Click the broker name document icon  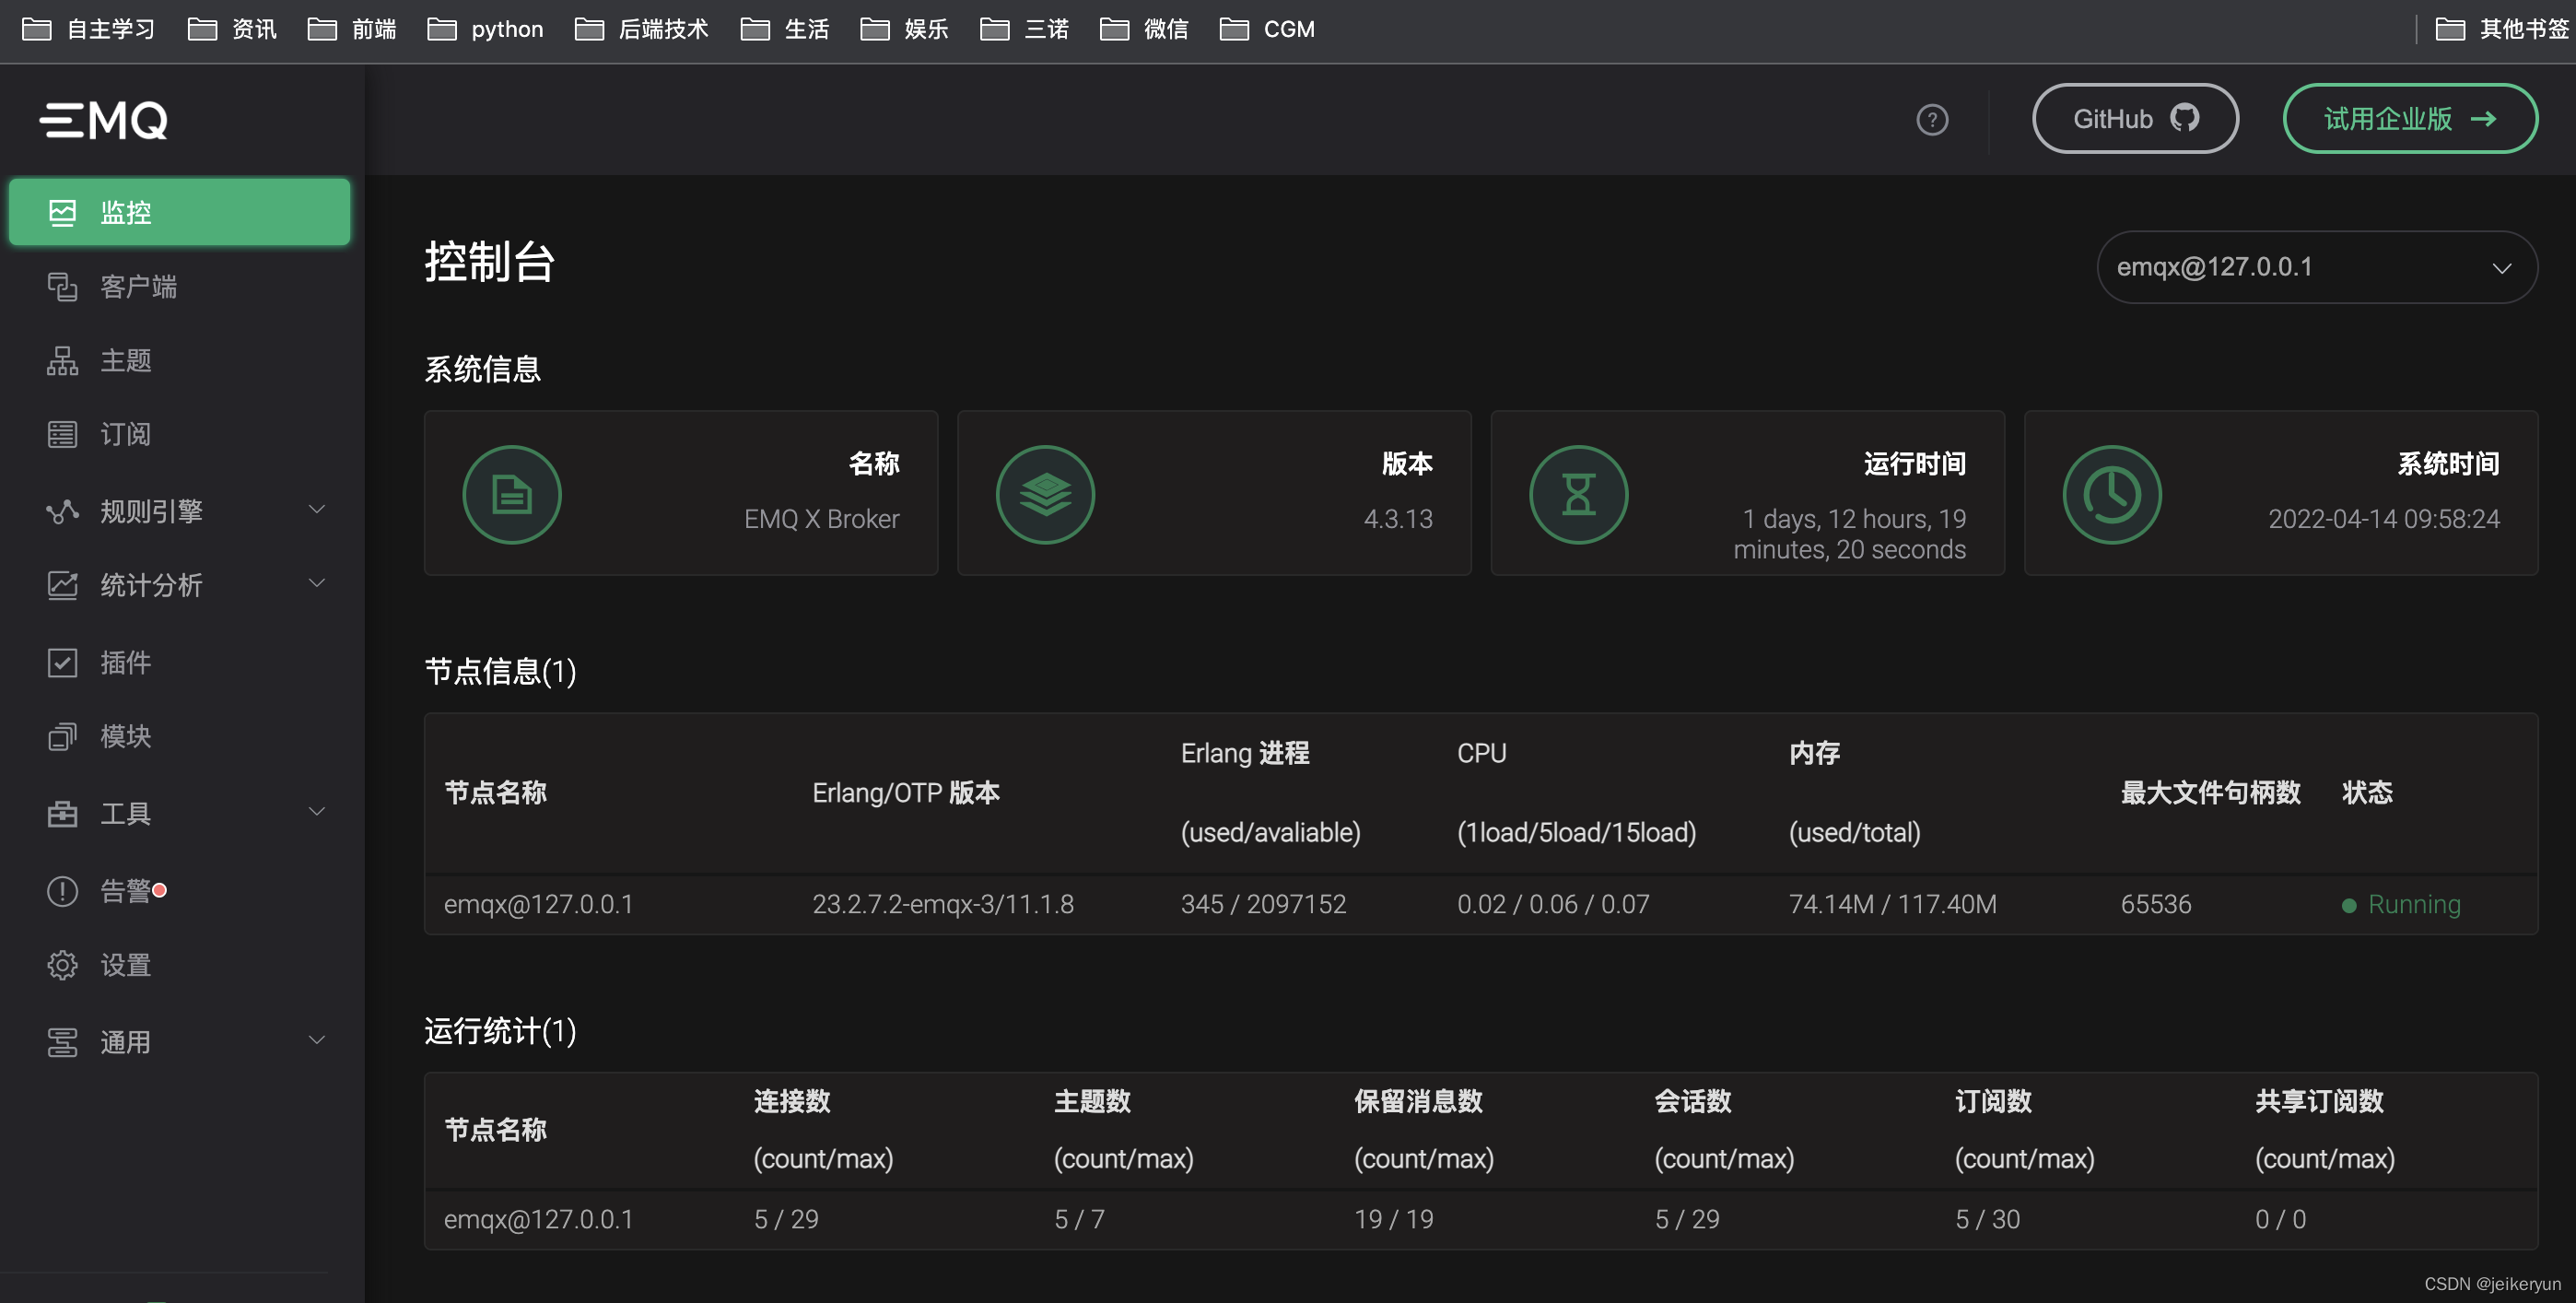click(x=512, y=494)
